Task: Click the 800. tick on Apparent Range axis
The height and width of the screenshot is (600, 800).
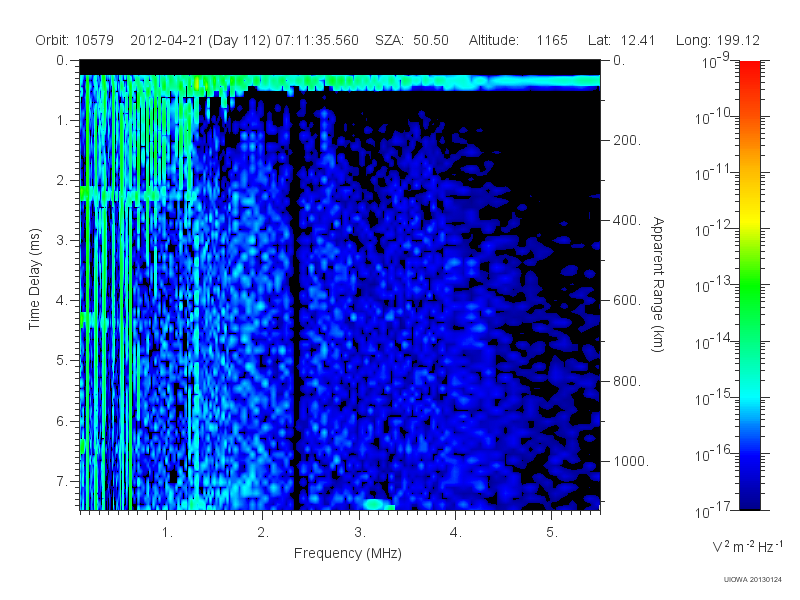Action: point(627,381)
